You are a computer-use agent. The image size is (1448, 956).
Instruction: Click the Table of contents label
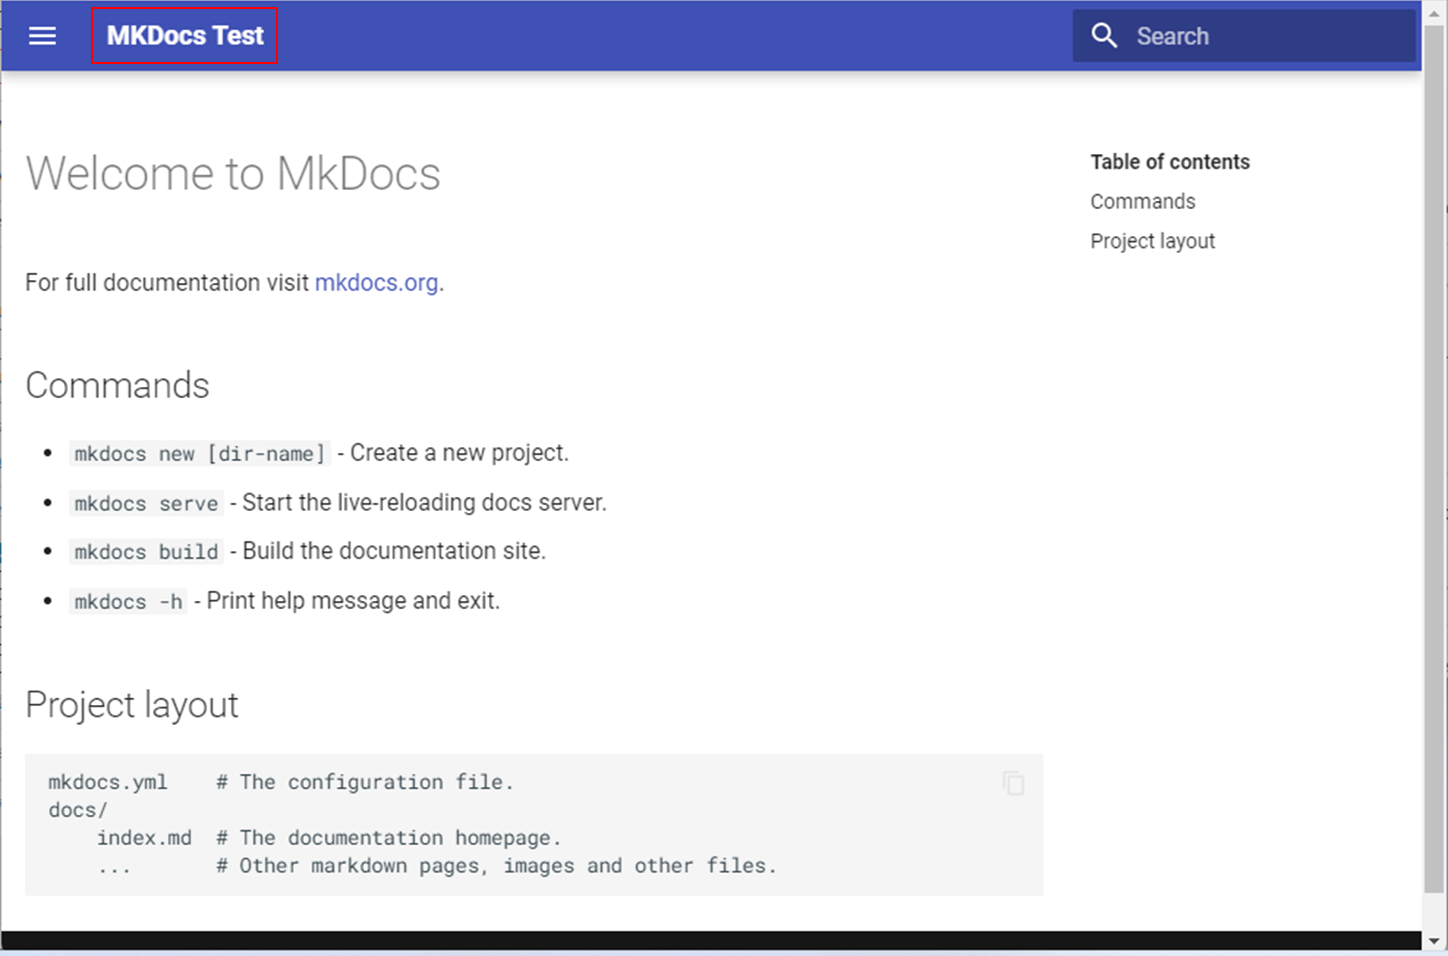pyautogui.click(x=1170, y=161)
